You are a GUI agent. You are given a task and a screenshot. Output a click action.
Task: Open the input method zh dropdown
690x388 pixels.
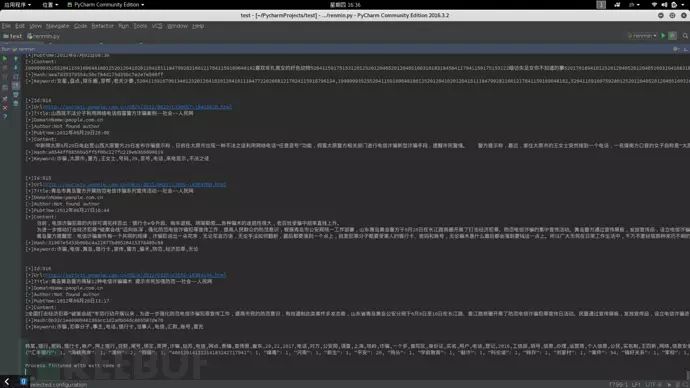[634, 4]
